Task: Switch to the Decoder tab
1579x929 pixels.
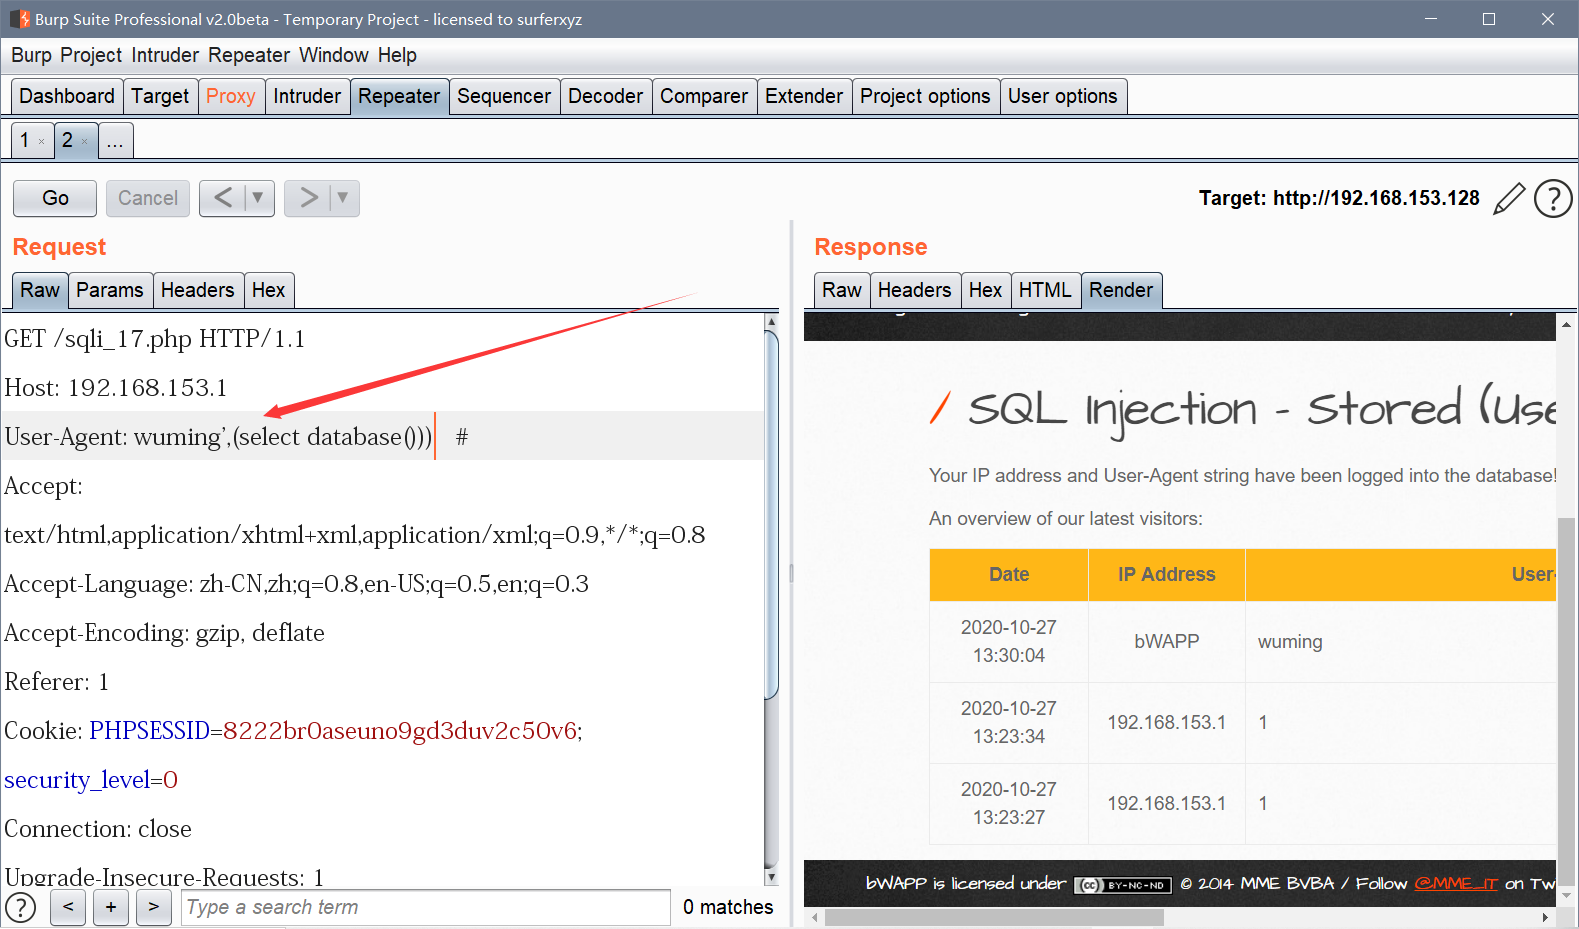Action: (605, 96)
